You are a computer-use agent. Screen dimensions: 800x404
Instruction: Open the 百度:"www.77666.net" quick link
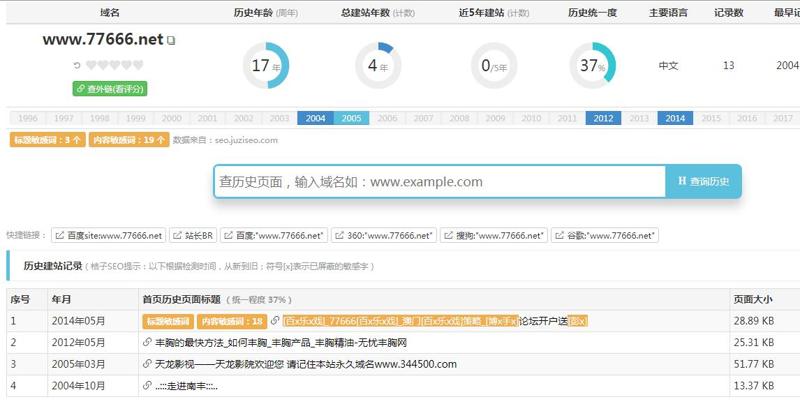(274, 235)
